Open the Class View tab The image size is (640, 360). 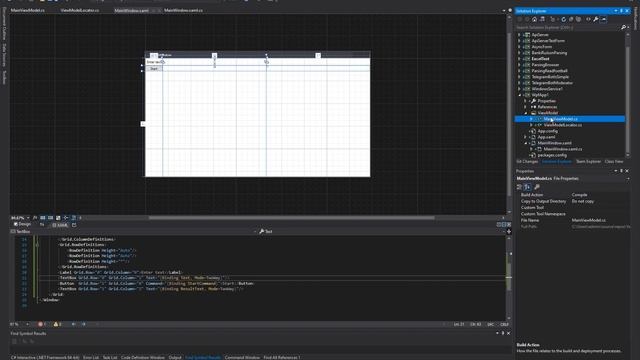614,162
